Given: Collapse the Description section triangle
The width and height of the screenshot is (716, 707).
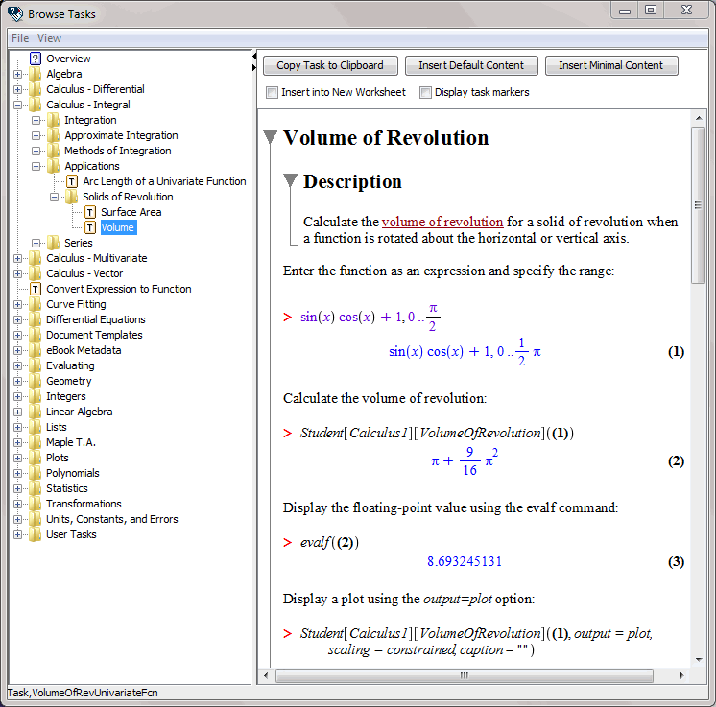Looking at the screenshot, I should pyautogui.click(x=290, y=181).
